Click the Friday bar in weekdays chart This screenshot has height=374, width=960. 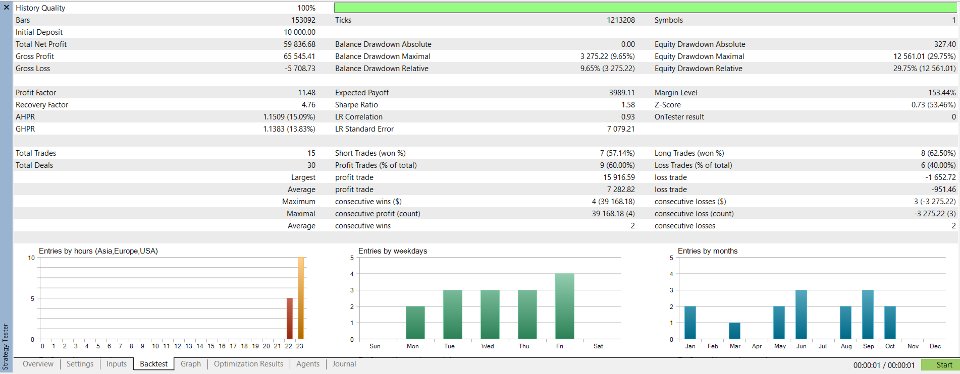click(x=564, y=307)
